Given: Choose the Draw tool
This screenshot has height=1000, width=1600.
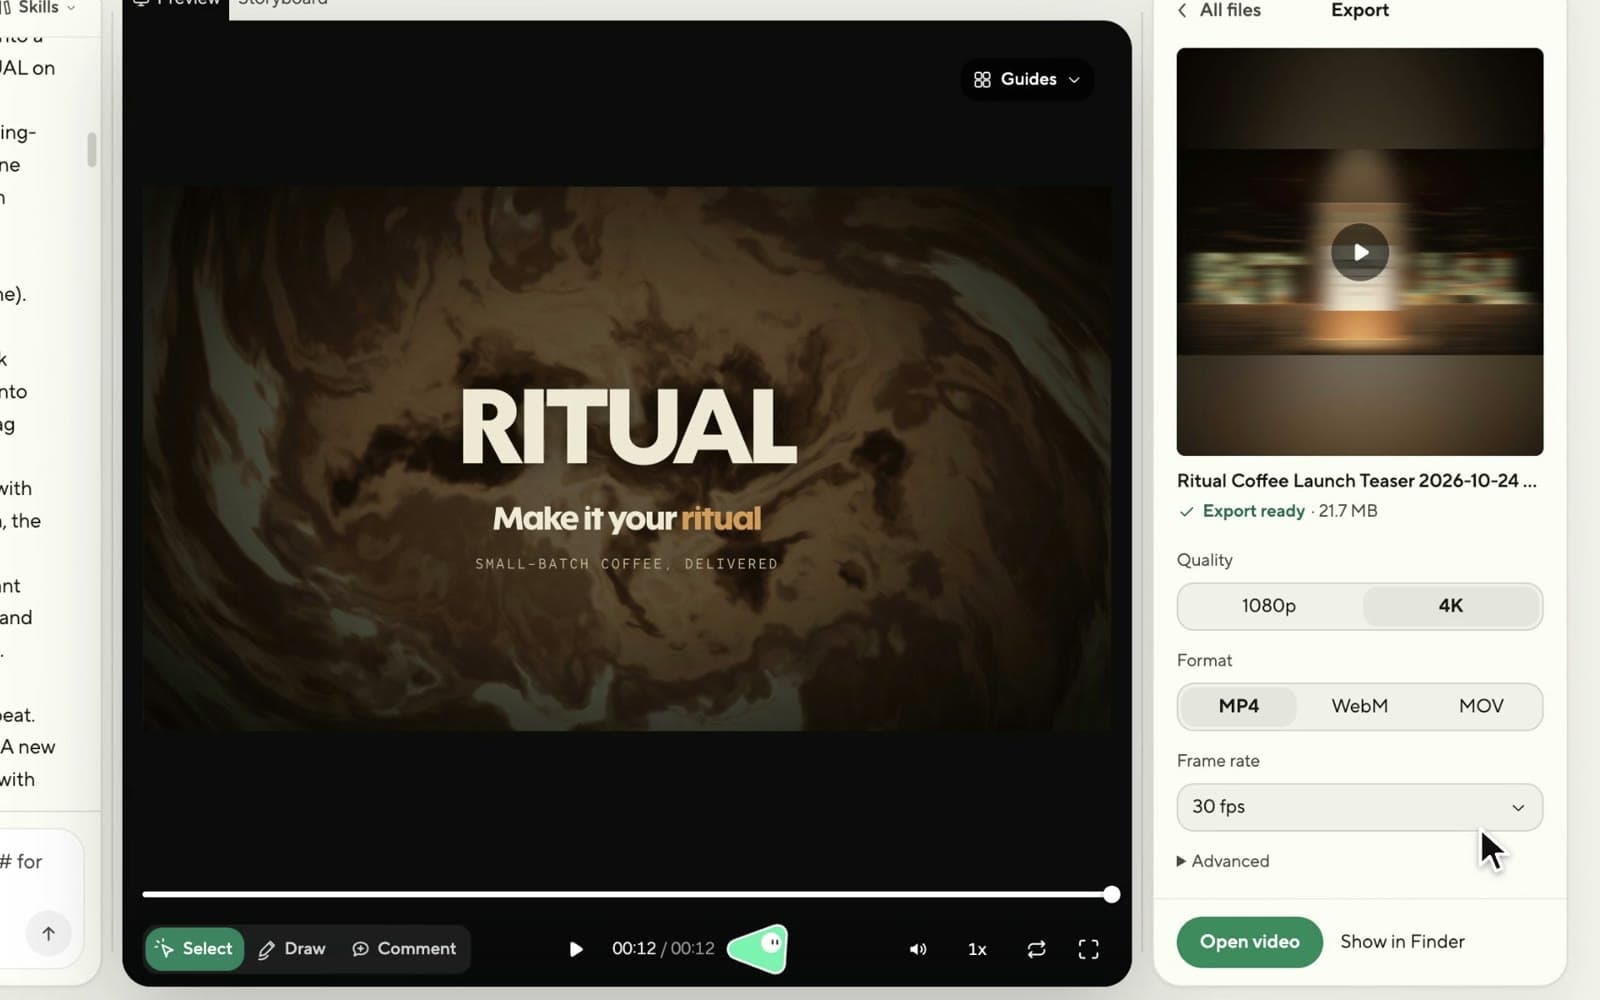Looking at the screenshot, I should 292,949.
